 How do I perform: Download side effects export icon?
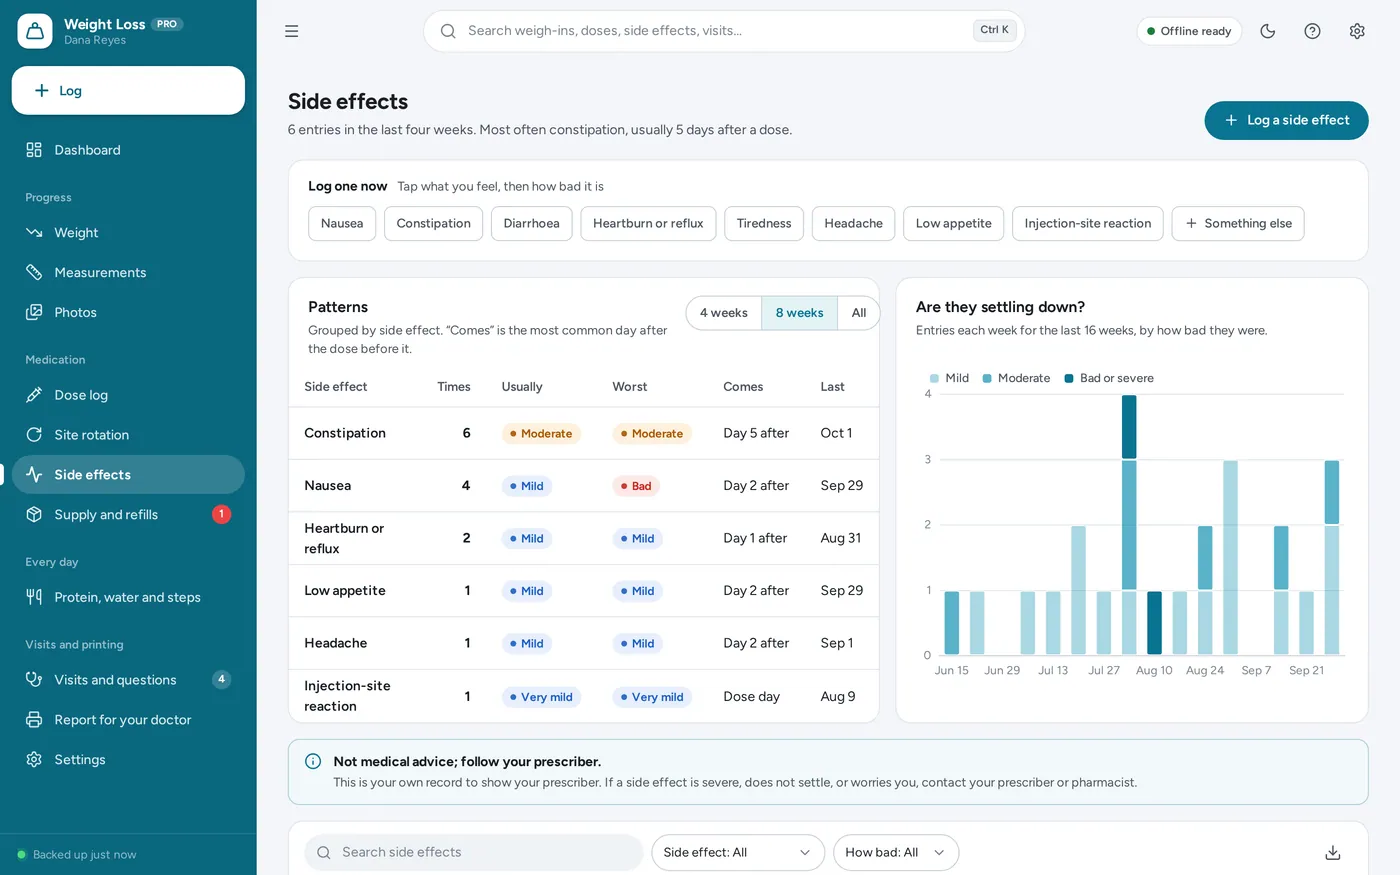tap(1333, 853)
